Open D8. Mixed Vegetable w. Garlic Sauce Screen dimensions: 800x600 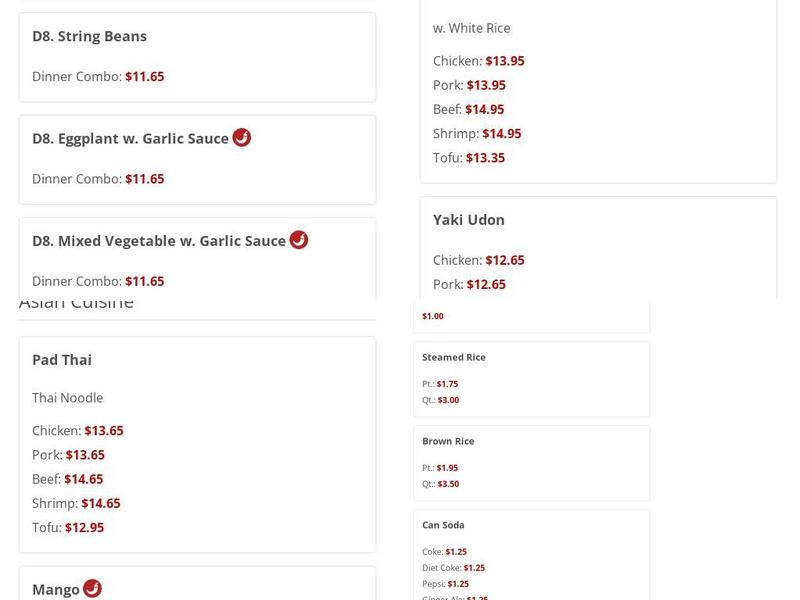(x=159, y=241)
